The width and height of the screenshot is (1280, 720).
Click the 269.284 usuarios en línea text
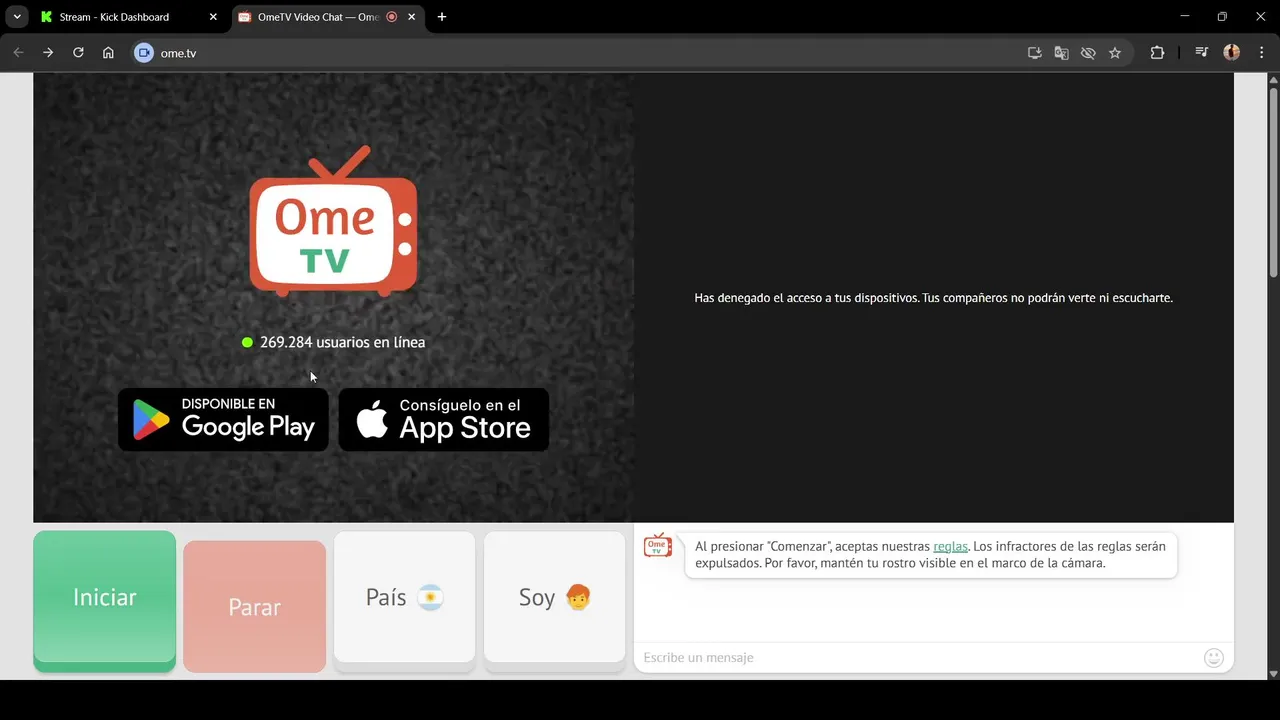click(342, 342)
